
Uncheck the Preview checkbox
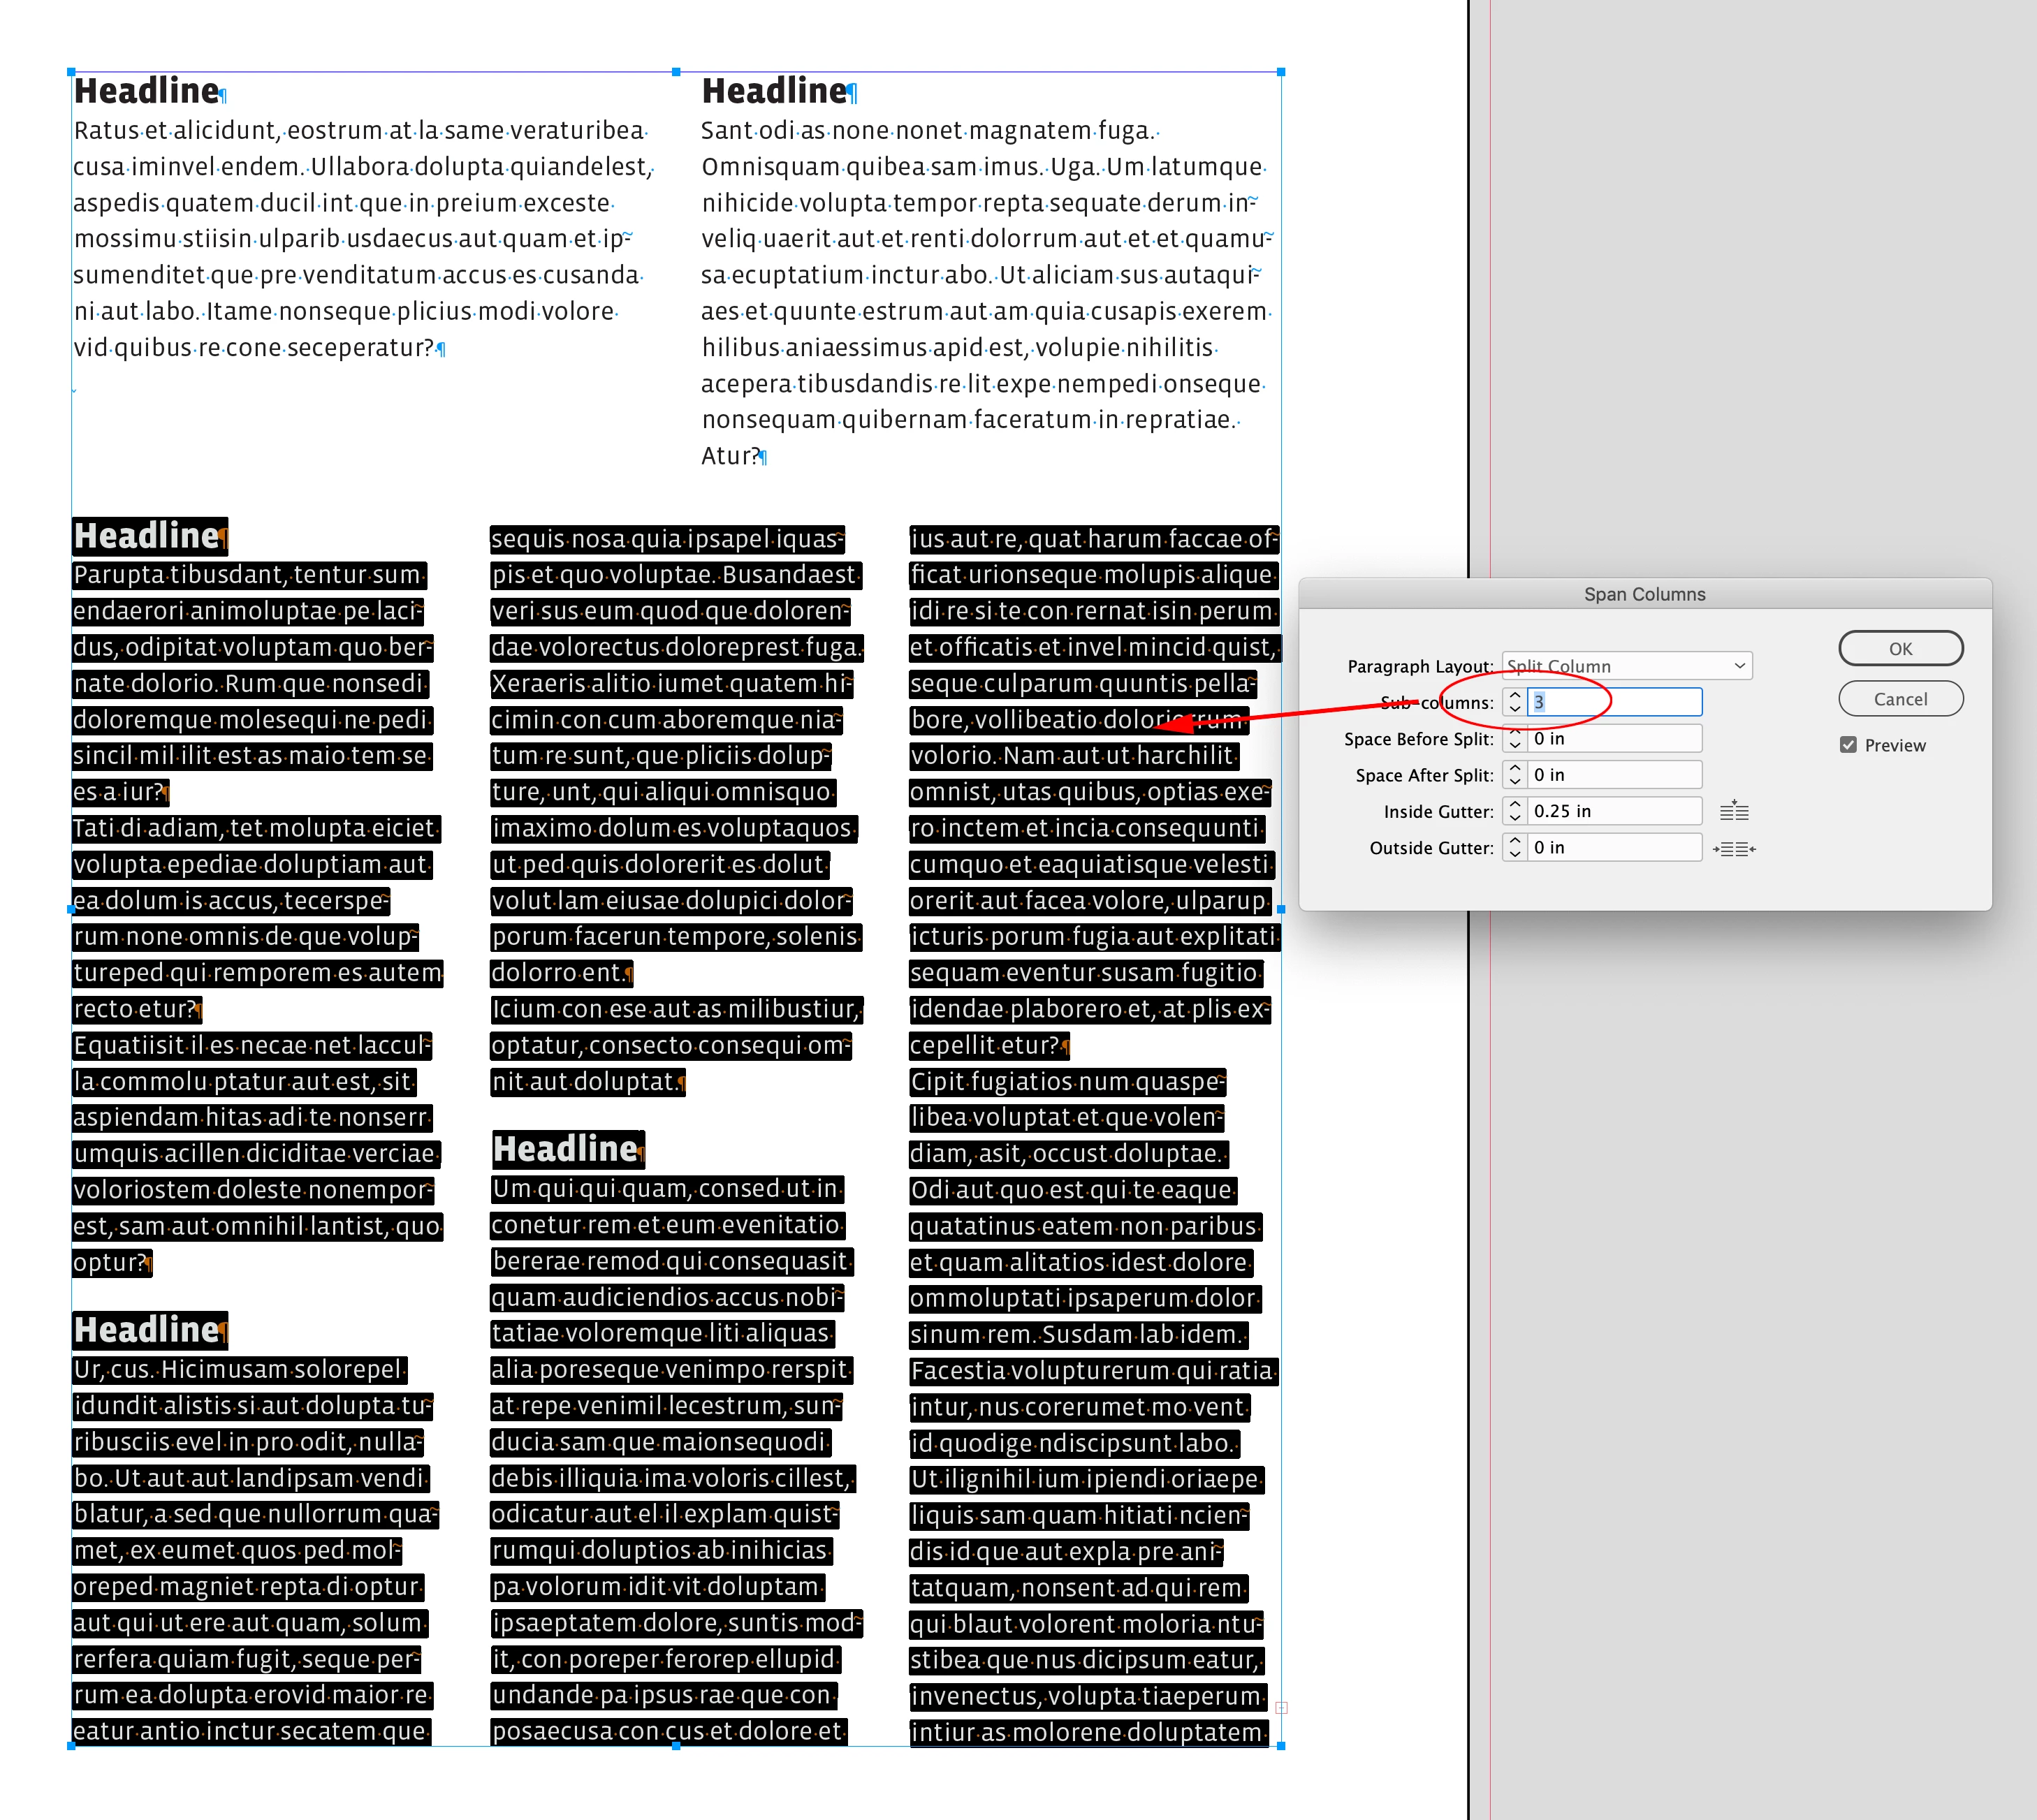coord(1848,745)
